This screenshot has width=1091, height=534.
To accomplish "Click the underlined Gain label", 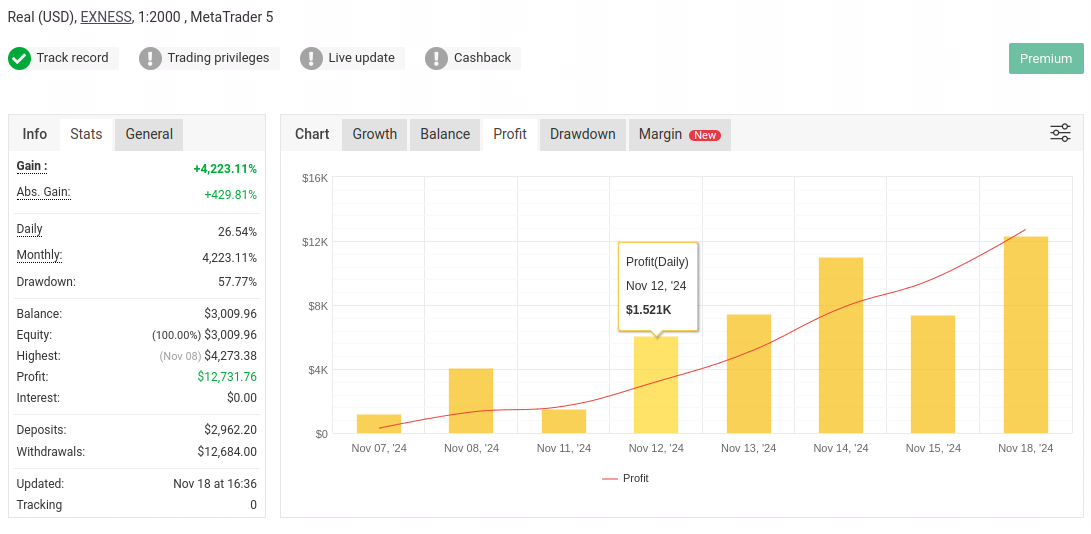I will [x=32, y=166].
